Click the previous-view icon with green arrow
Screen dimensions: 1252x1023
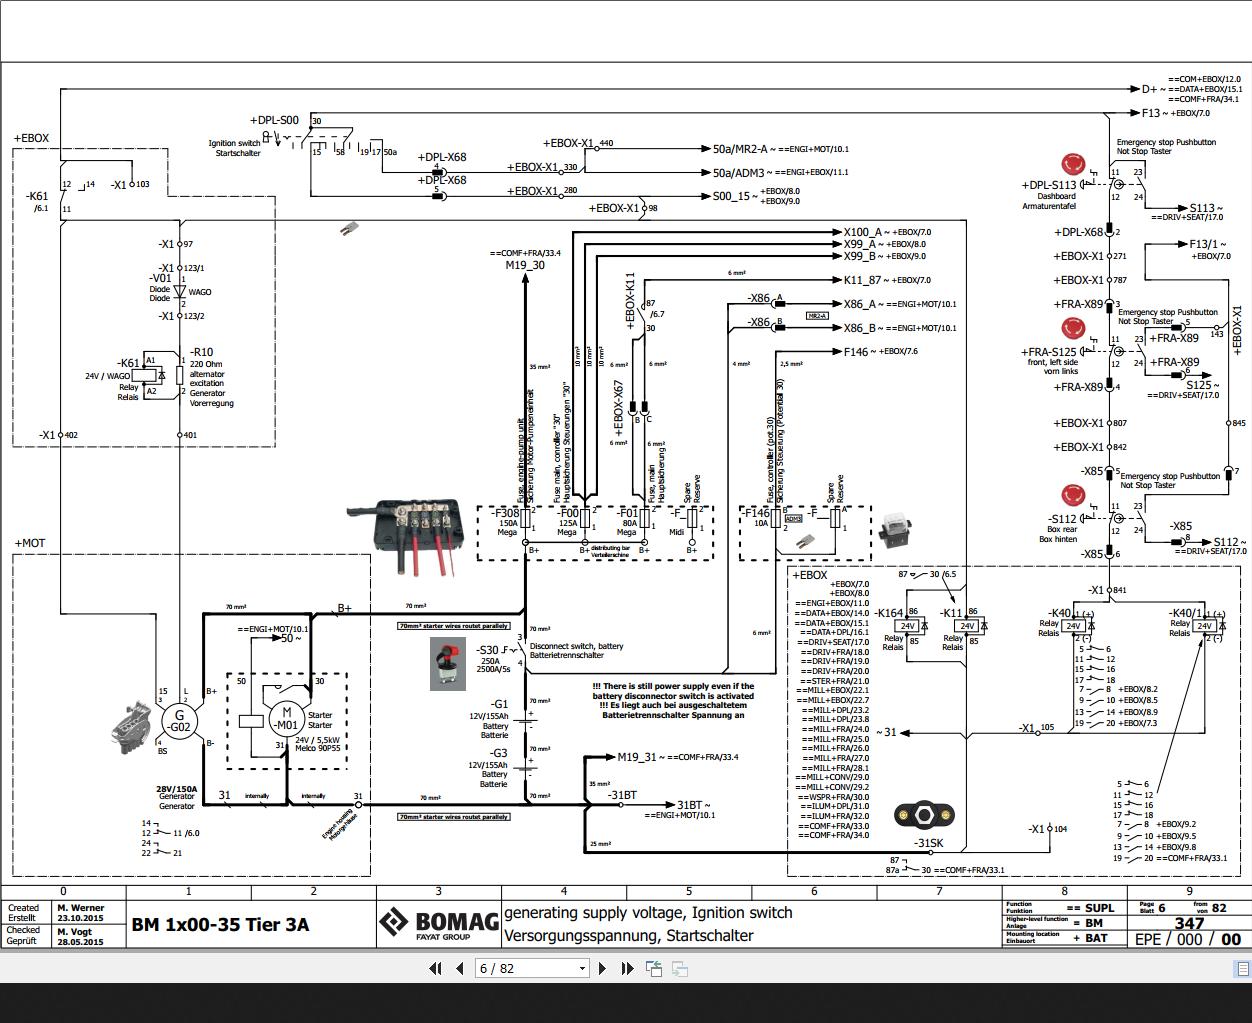pyautogui.click(x=654, y=968)
